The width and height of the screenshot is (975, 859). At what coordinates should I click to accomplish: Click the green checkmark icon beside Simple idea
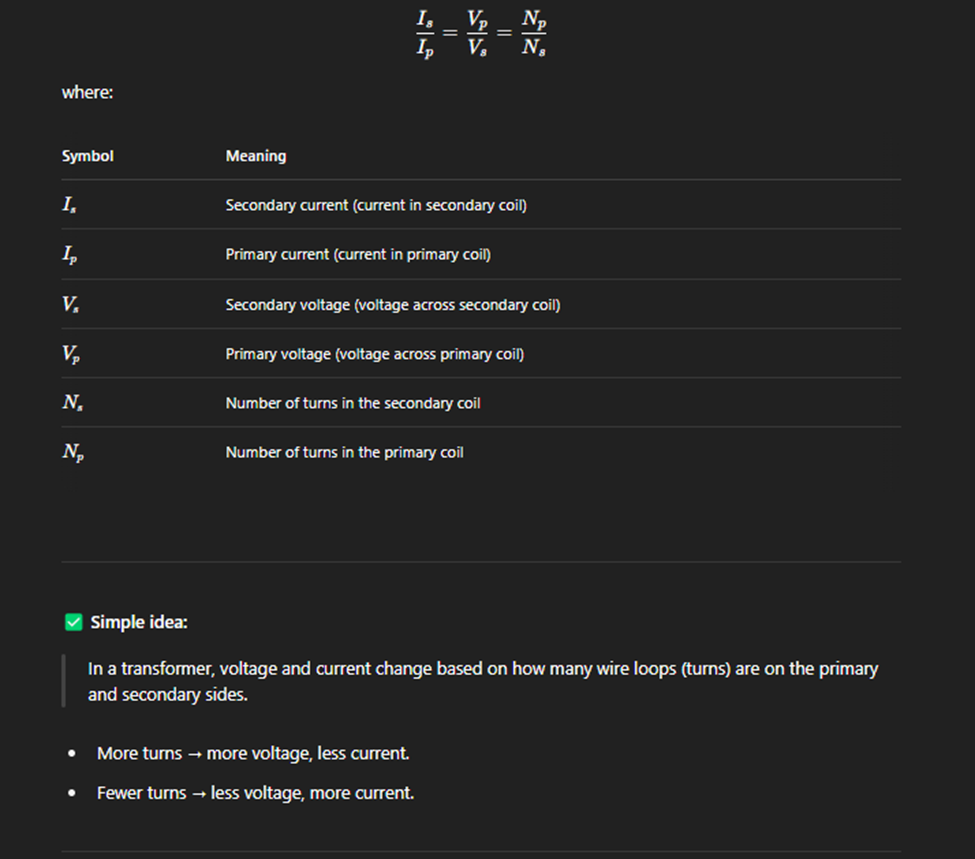[73, 622]
